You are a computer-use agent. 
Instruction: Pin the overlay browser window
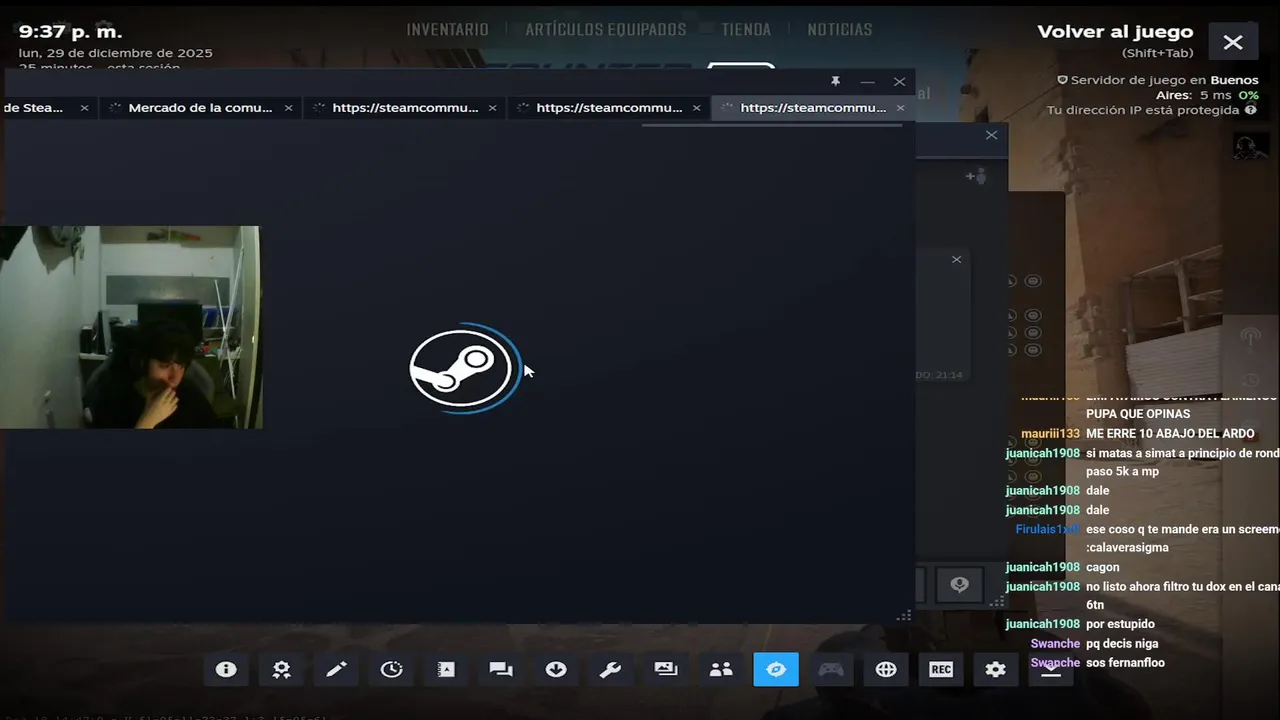click(x=836, y=81)
